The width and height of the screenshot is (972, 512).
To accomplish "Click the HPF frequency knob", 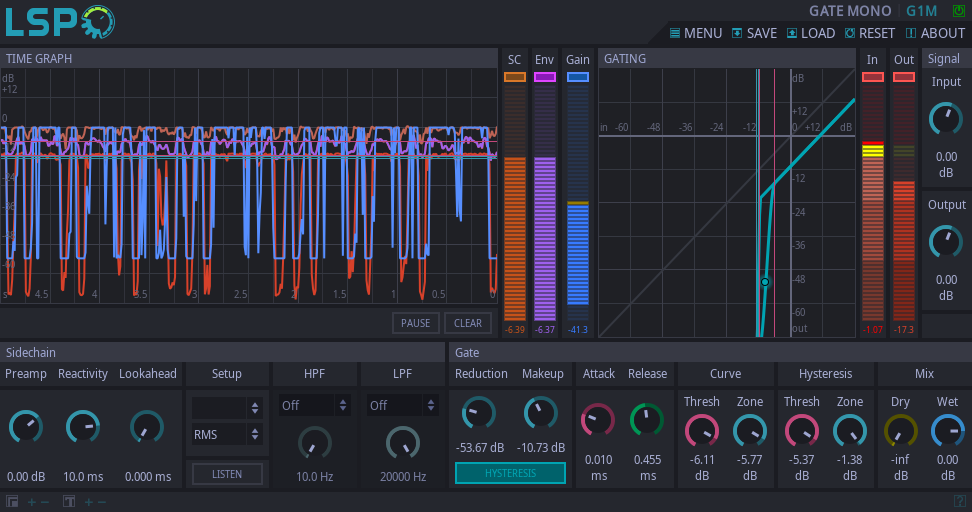I will coord(315,443).
